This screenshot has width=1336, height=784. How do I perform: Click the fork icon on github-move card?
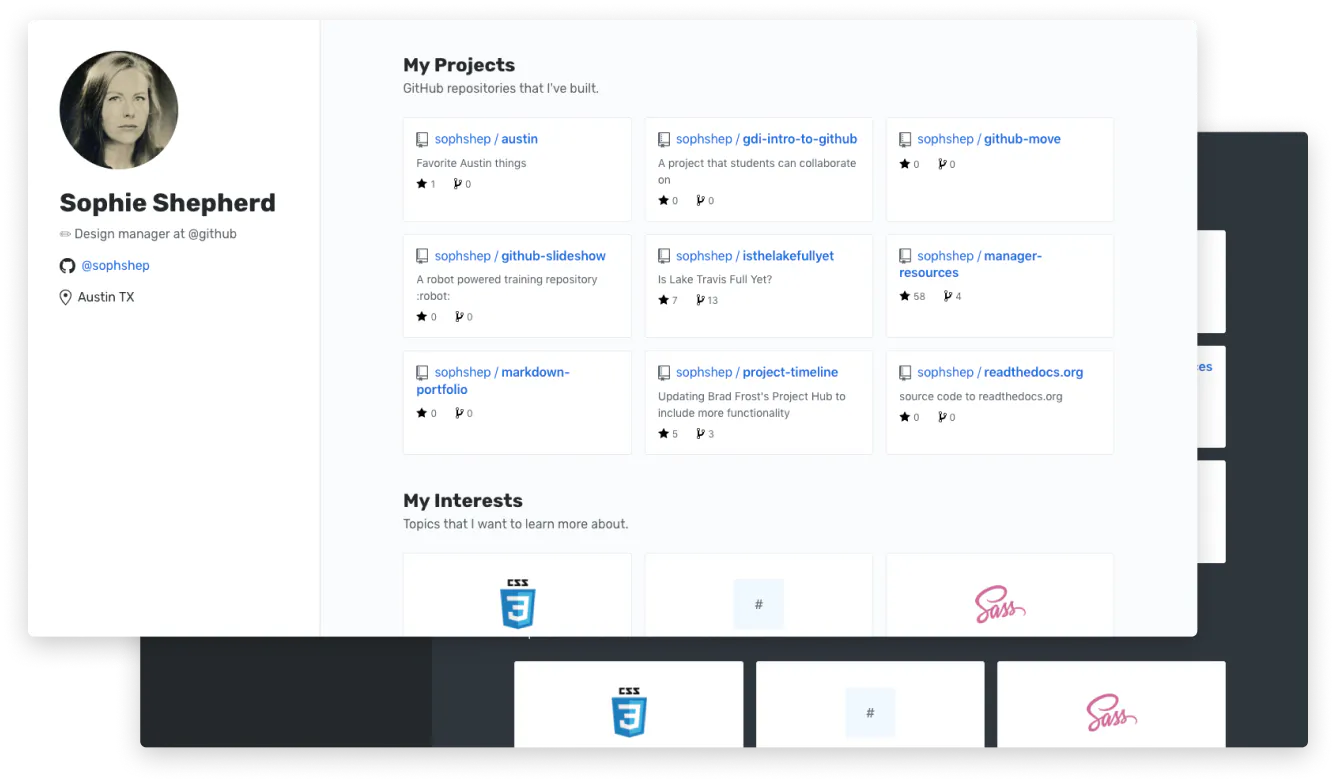(941, 164)
